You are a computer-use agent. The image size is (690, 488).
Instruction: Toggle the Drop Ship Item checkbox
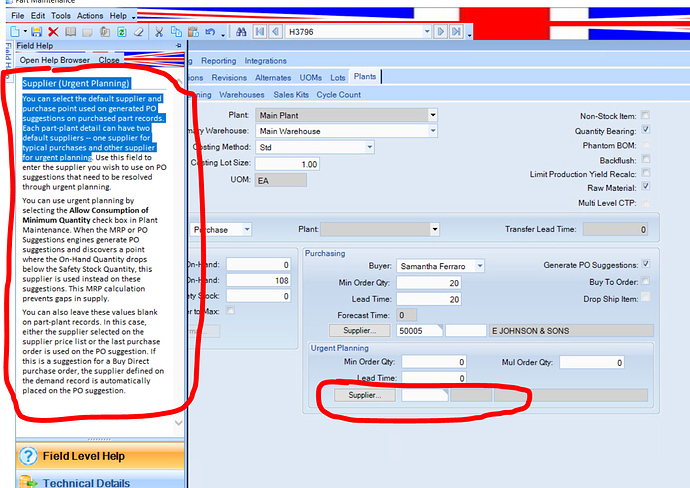[x=646, y=297]
